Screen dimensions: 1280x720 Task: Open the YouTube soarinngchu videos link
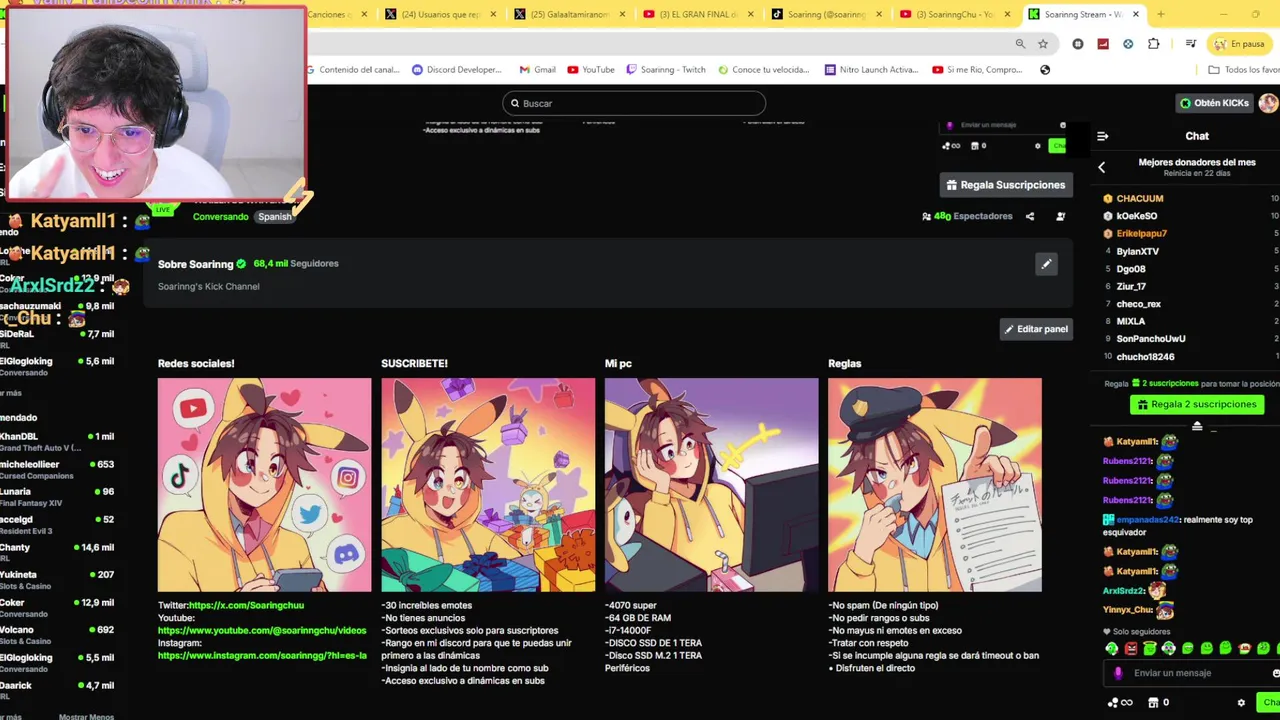(x=262, y=631)
